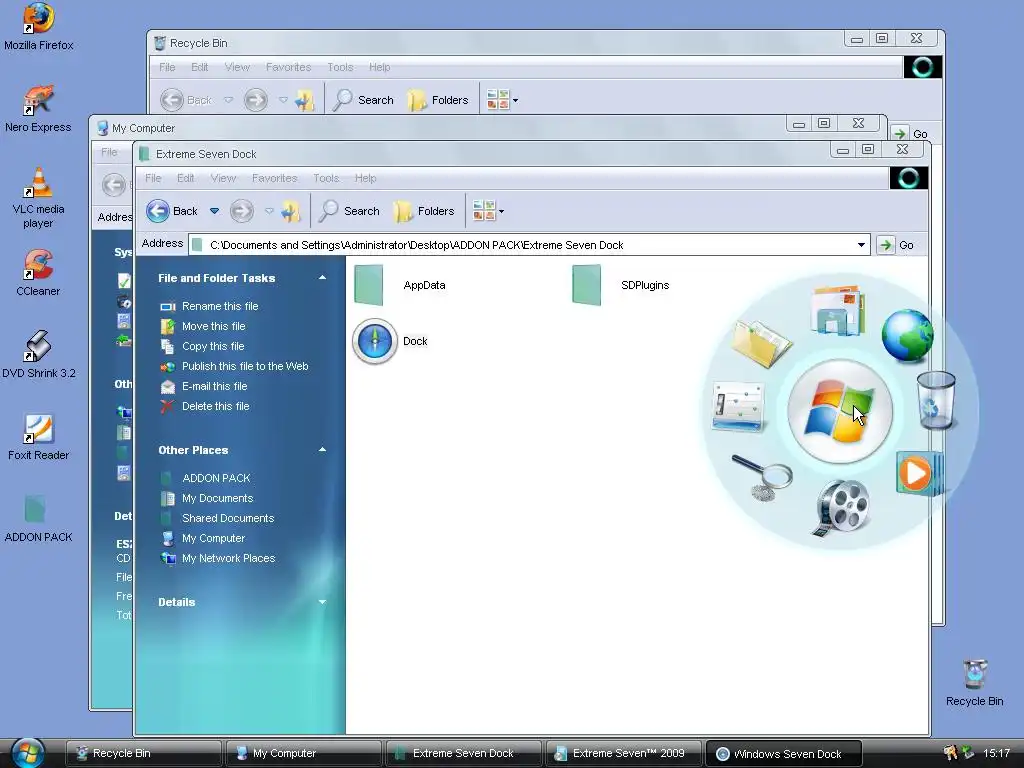Open the desktop gadgets icon in the circular dock
This screenshot has height=768, width=1024.
click(739, 406)
